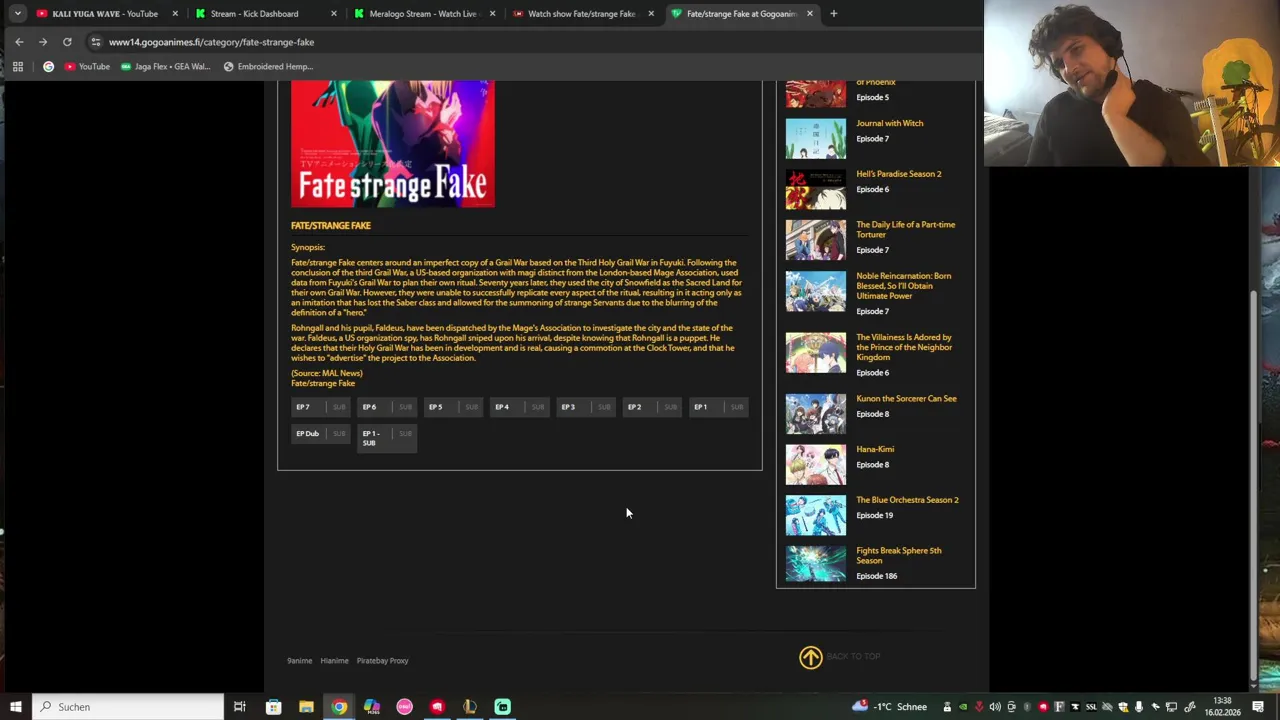Go back to the previous page
This screenshot has height=720, width=1280.
[x=19, y=42]
